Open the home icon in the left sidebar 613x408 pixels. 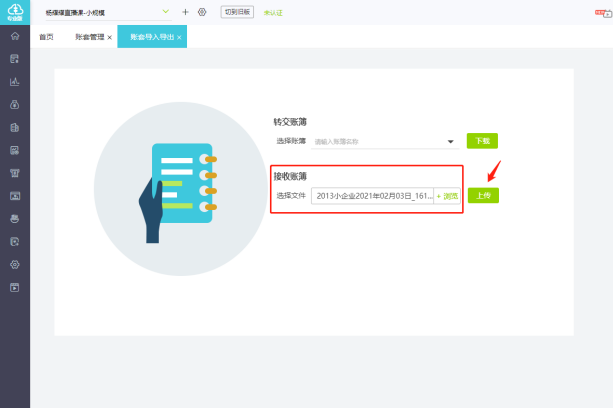(x=15, y=36)
